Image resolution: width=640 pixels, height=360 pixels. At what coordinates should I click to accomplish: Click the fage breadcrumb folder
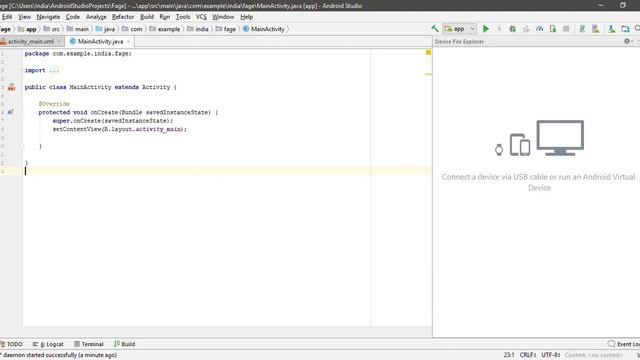(x=226, y=29)
